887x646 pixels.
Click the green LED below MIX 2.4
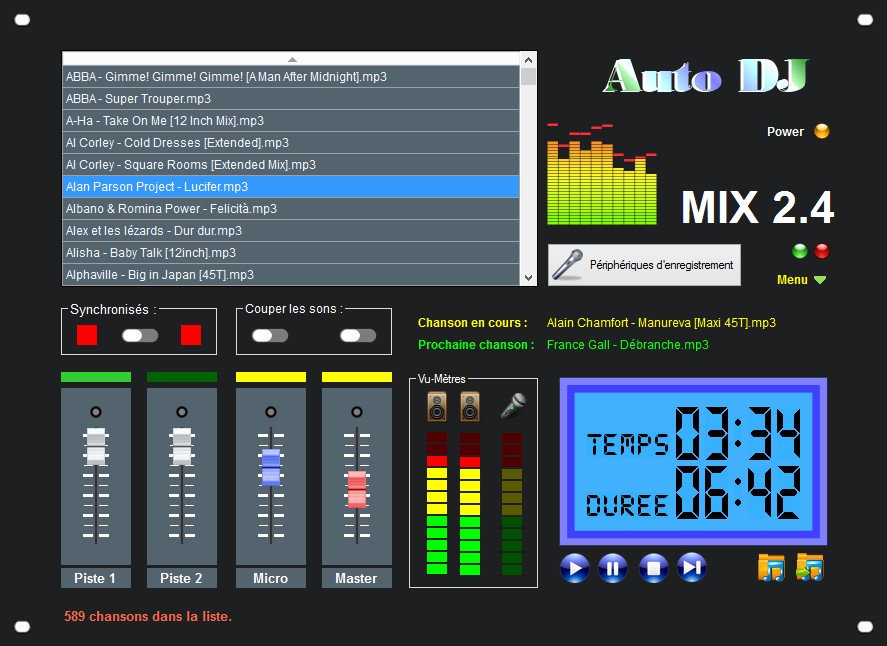pos(799,251)
